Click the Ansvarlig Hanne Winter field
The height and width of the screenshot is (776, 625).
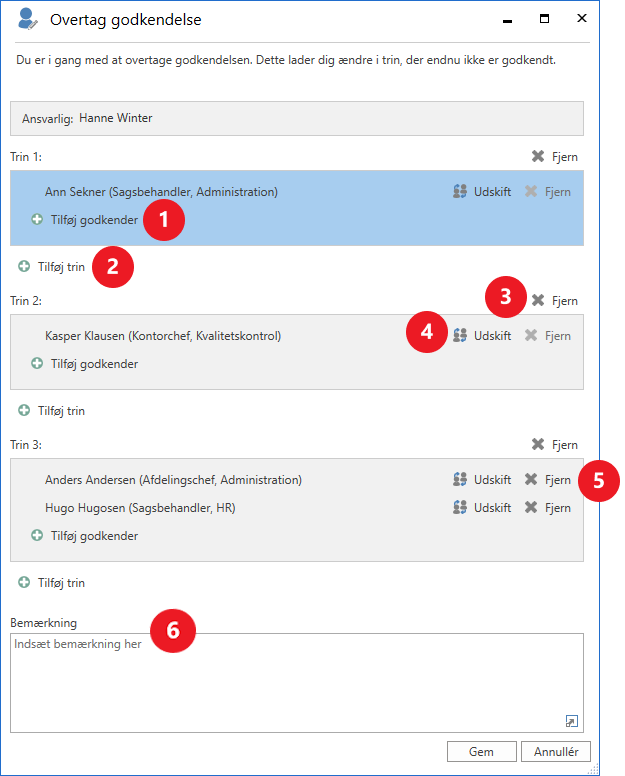coord(296,118)
